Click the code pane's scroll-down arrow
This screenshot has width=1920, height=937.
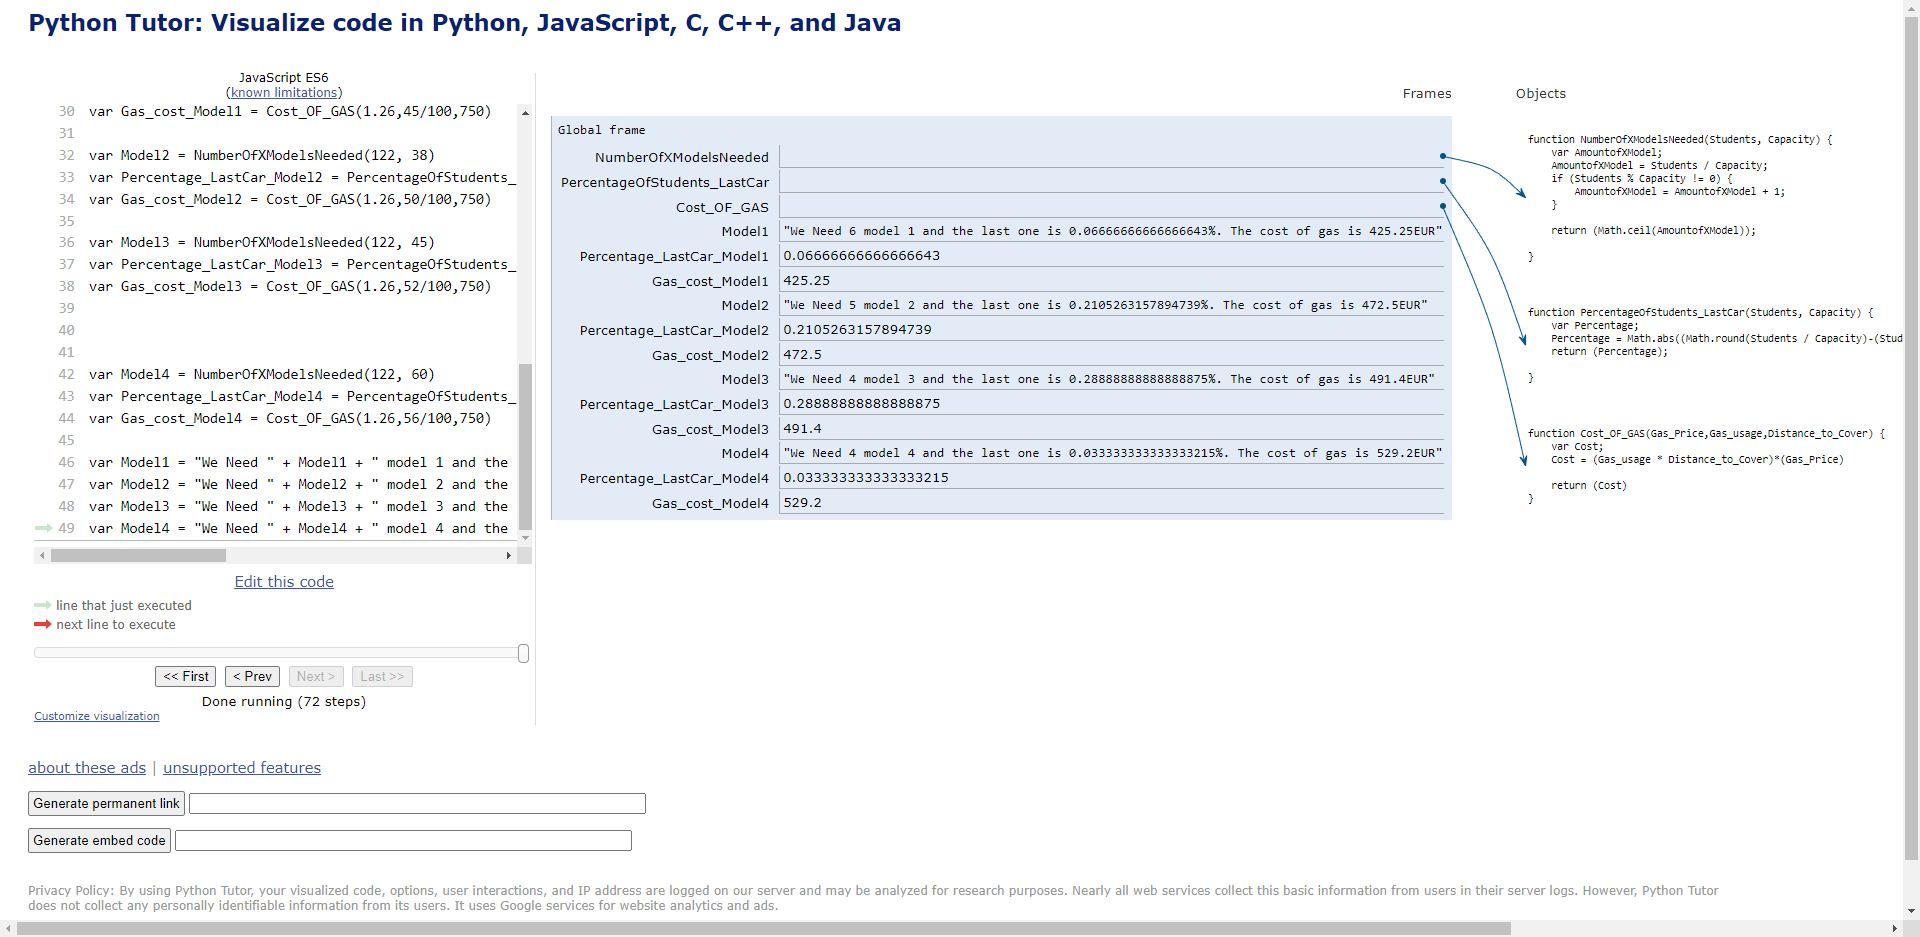point(525,538)
